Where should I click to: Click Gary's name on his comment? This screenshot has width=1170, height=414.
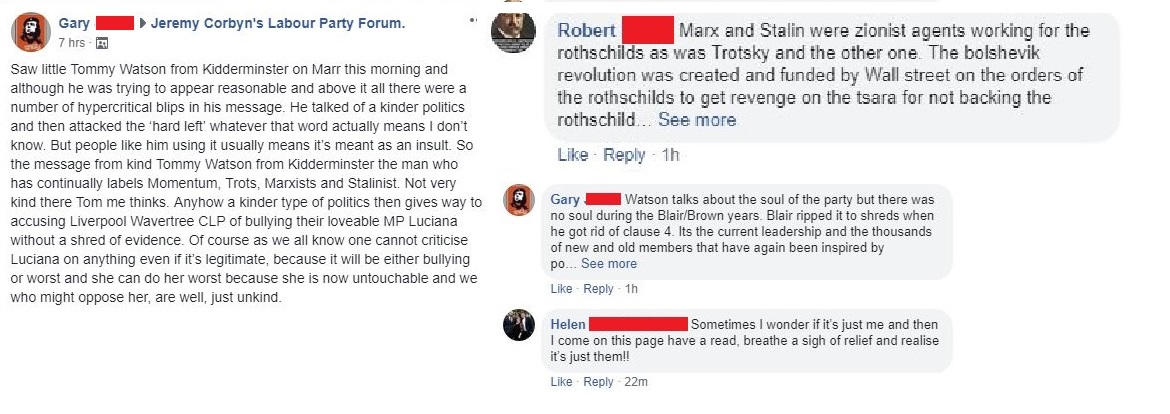[x=565, y=199]
